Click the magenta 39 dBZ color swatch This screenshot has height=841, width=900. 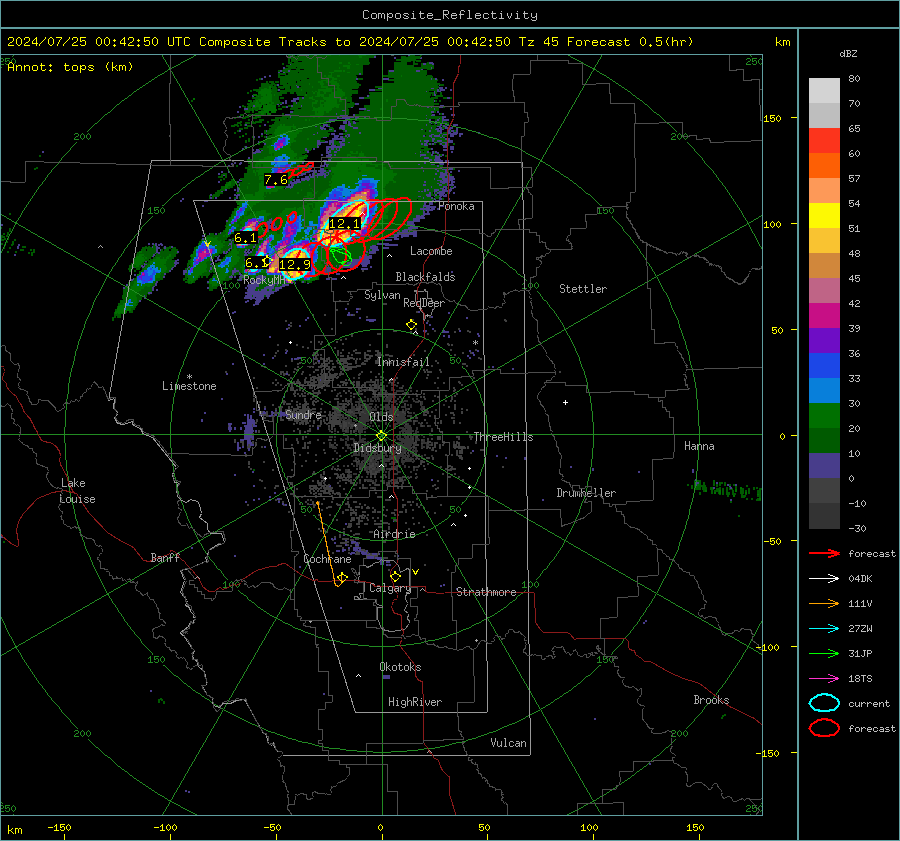tap(824, 315)
